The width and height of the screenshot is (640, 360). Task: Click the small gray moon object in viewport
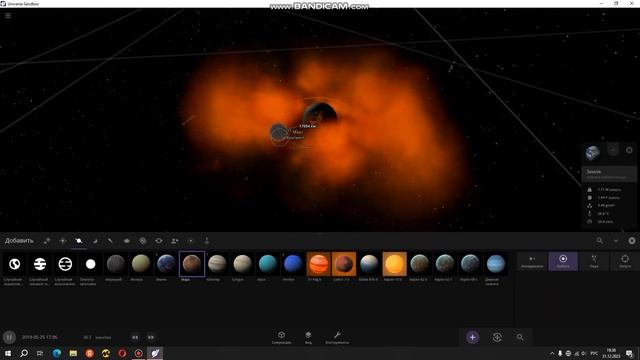279,132
